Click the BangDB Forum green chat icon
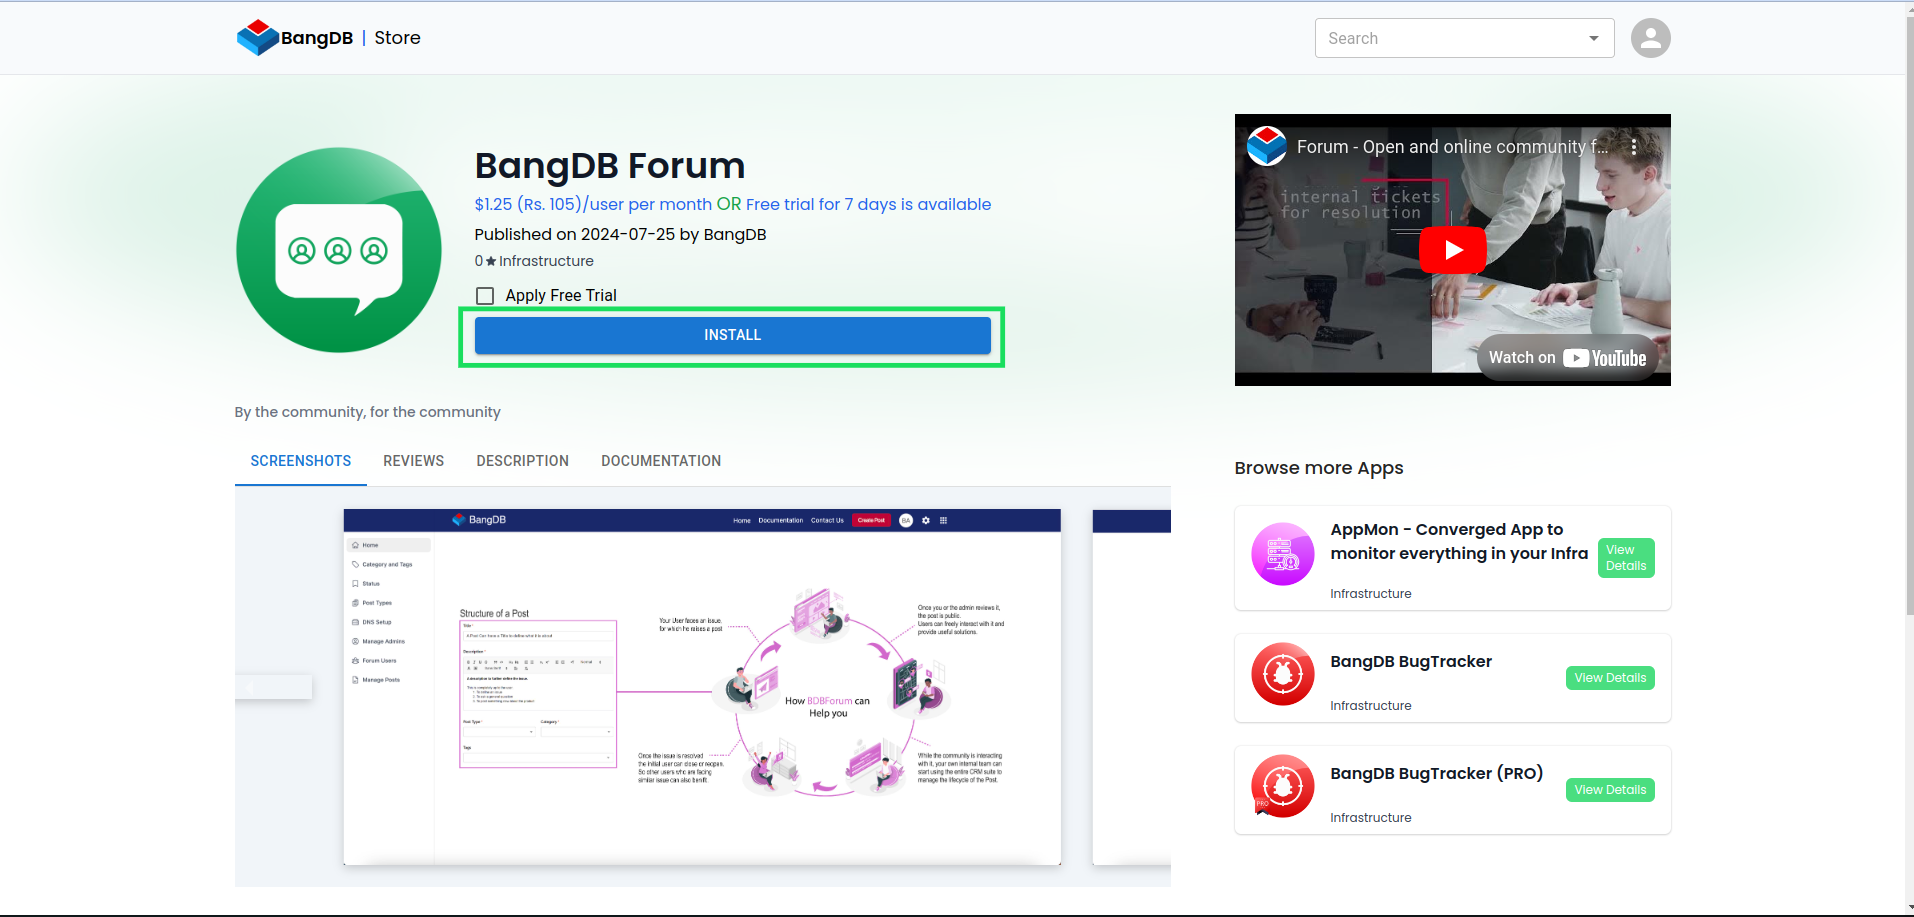 (x=338, y=250)
